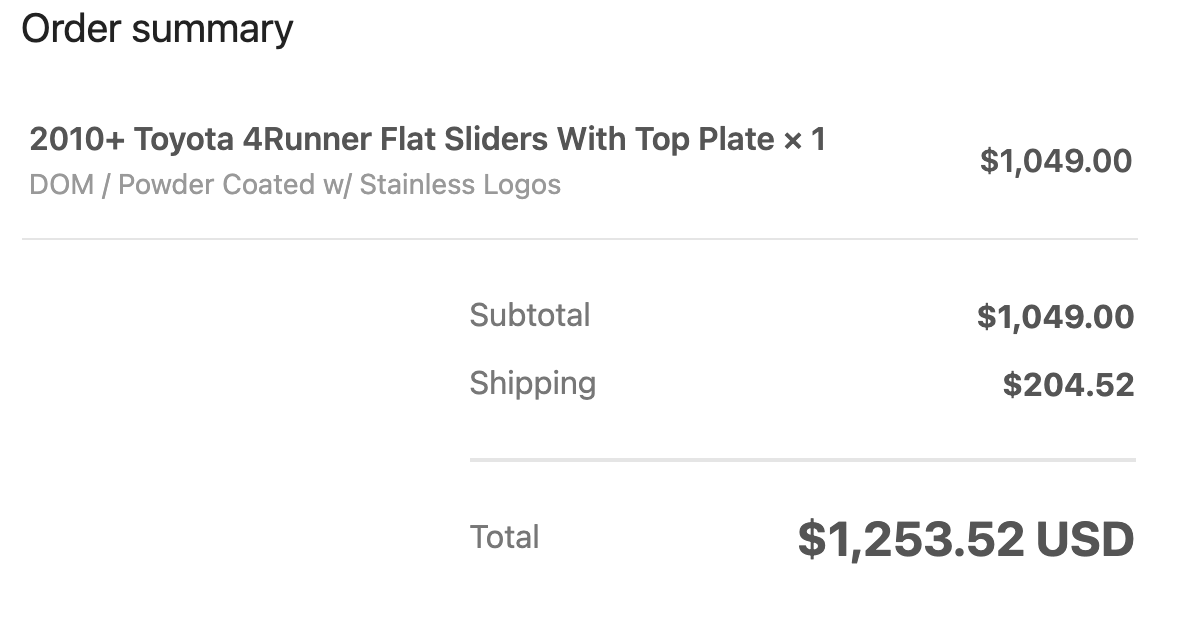
Task: Click the divider line above Total
Action: [802, 459]
